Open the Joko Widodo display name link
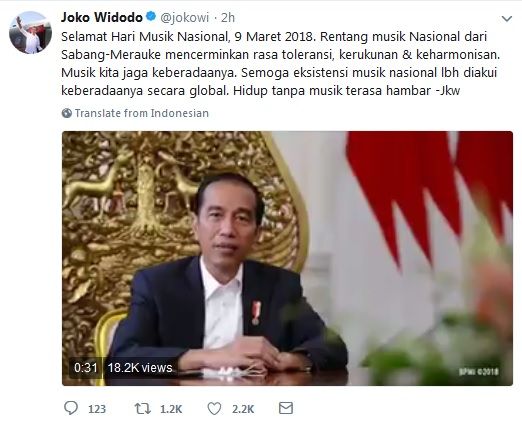Viewport: 522px width, 422px height. [x=102, y=17]
